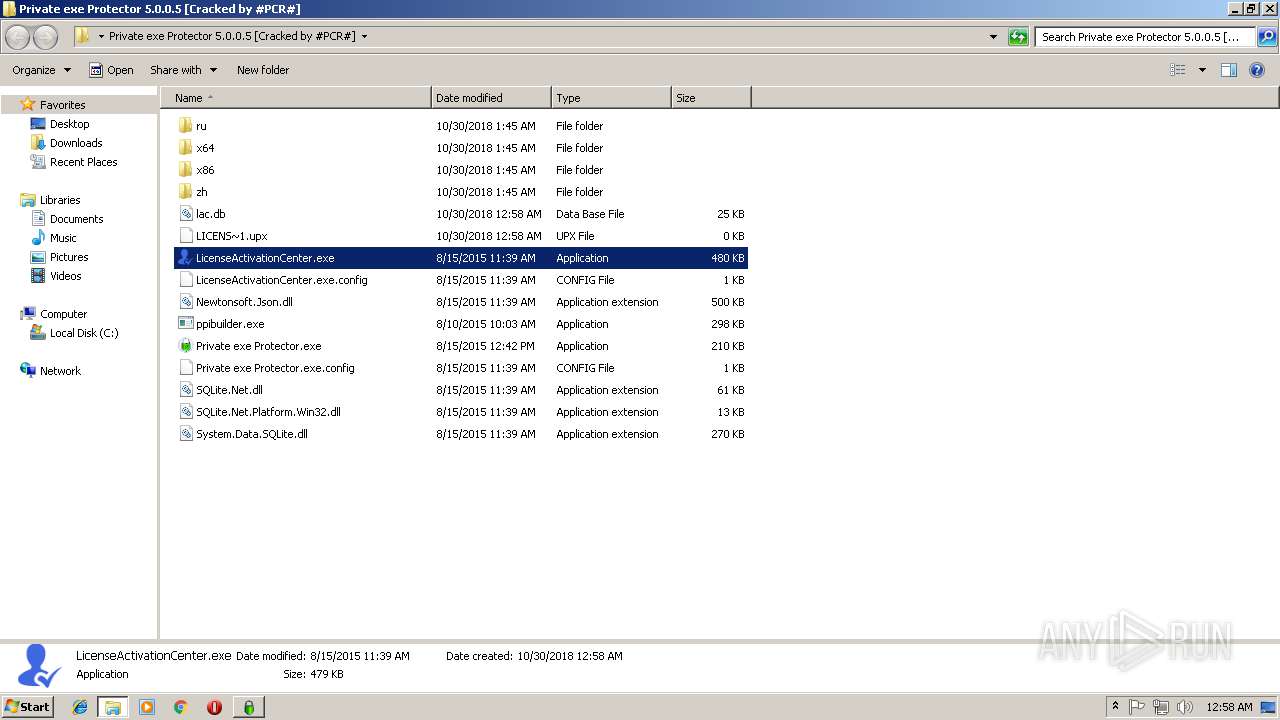The image size is (1280, 720).
Task: Select Favorites in navigation pane
Action: (x=62, y=105)
